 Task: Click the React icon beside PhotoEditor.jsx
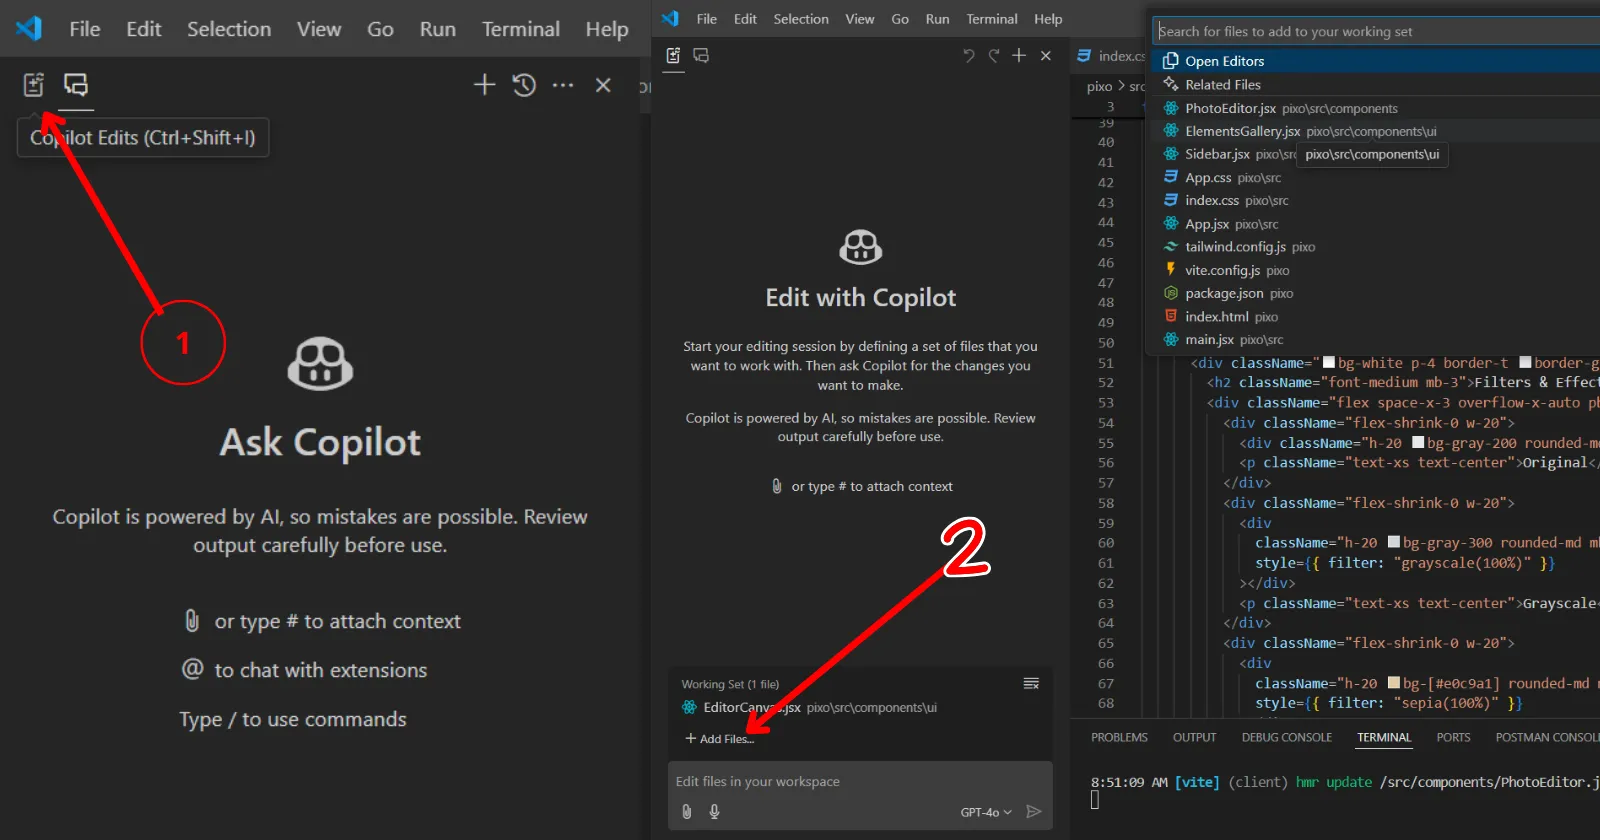pyautogui.click(x=1170, y=108)
